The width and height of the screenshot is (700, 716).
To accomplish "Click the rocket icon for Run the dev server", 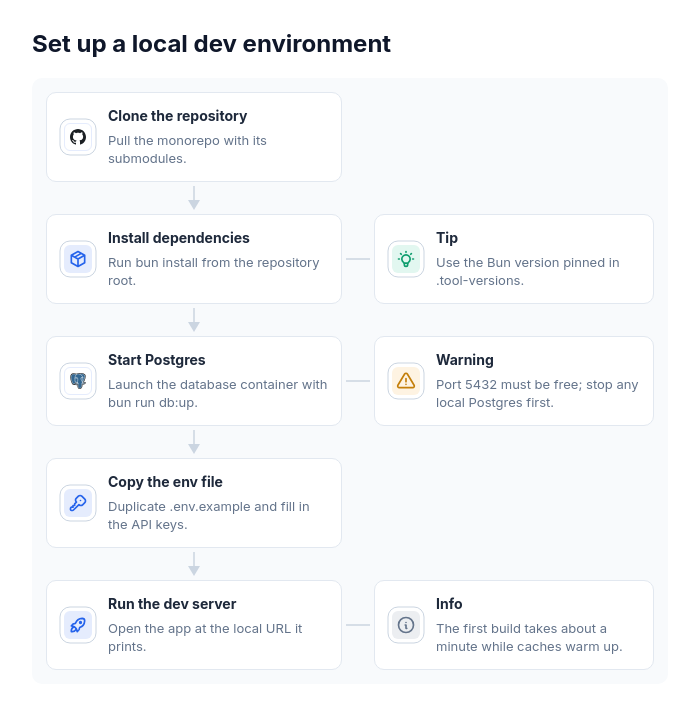I will click(78, 625).
